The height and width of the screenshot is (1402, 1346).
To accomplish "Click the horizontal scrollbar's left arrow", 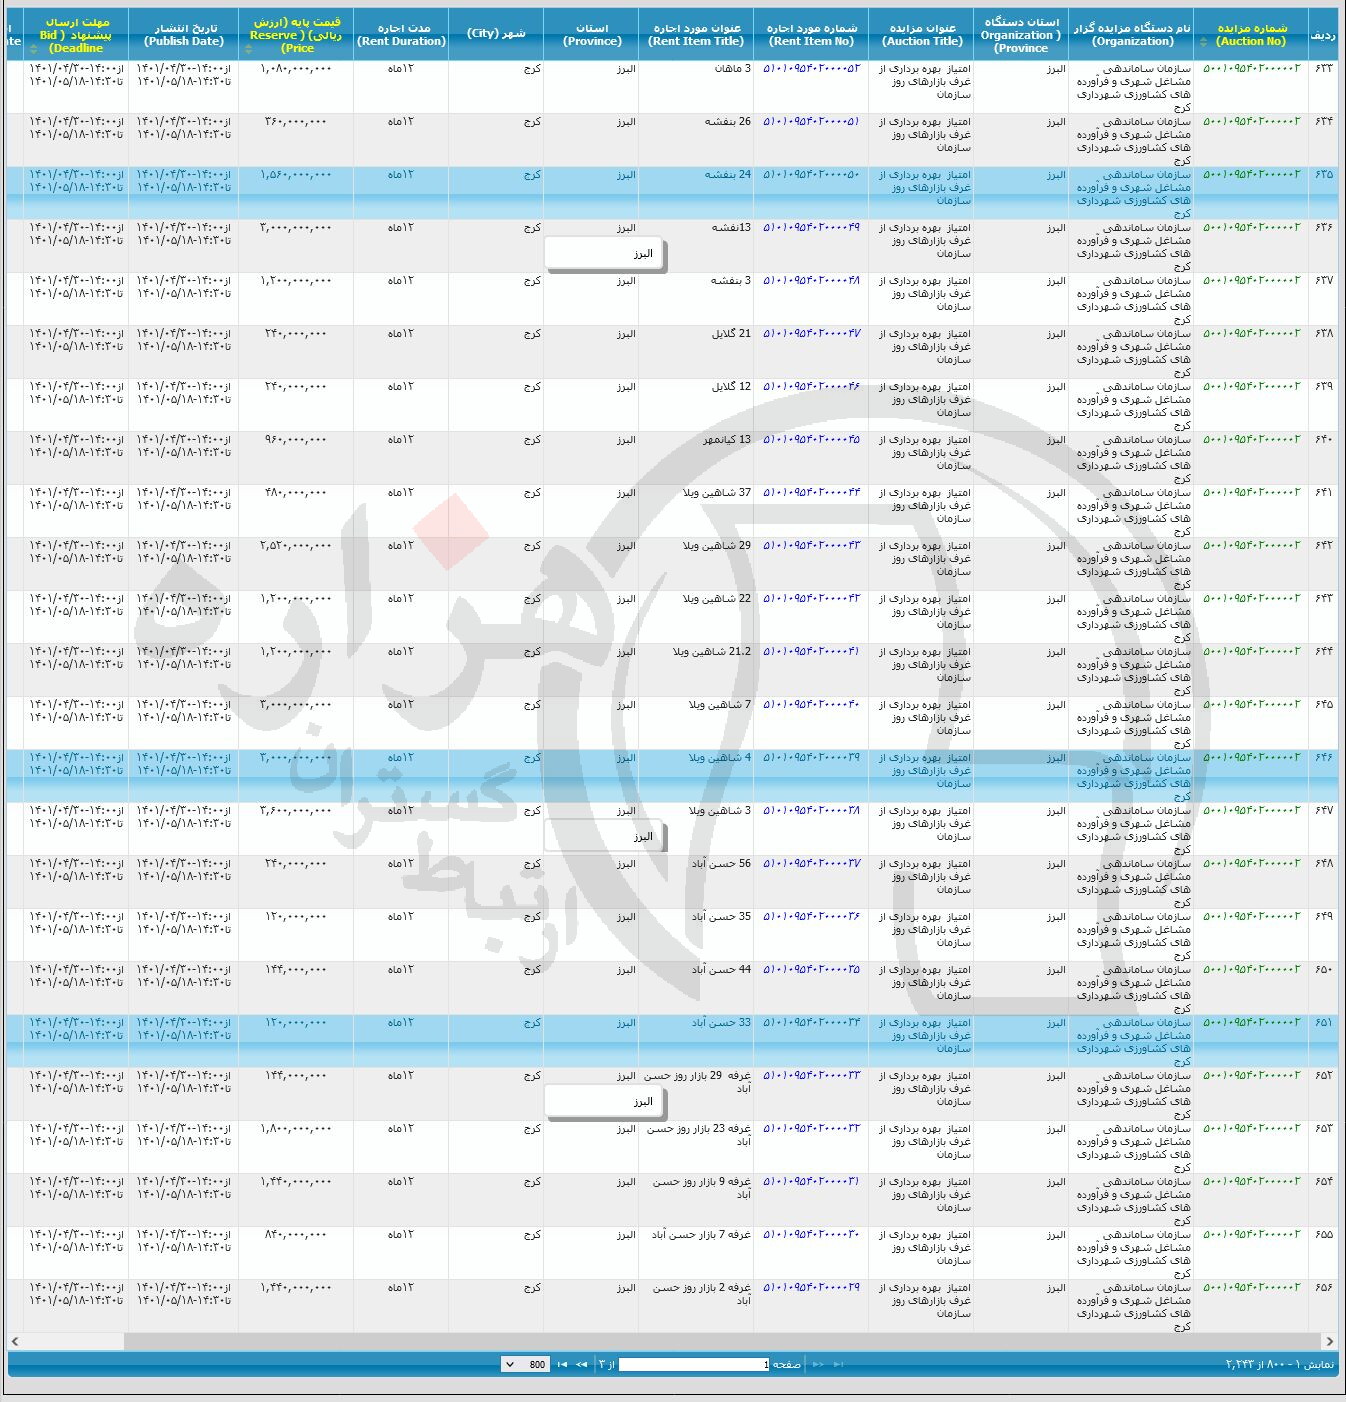I will pos(15,1341).
